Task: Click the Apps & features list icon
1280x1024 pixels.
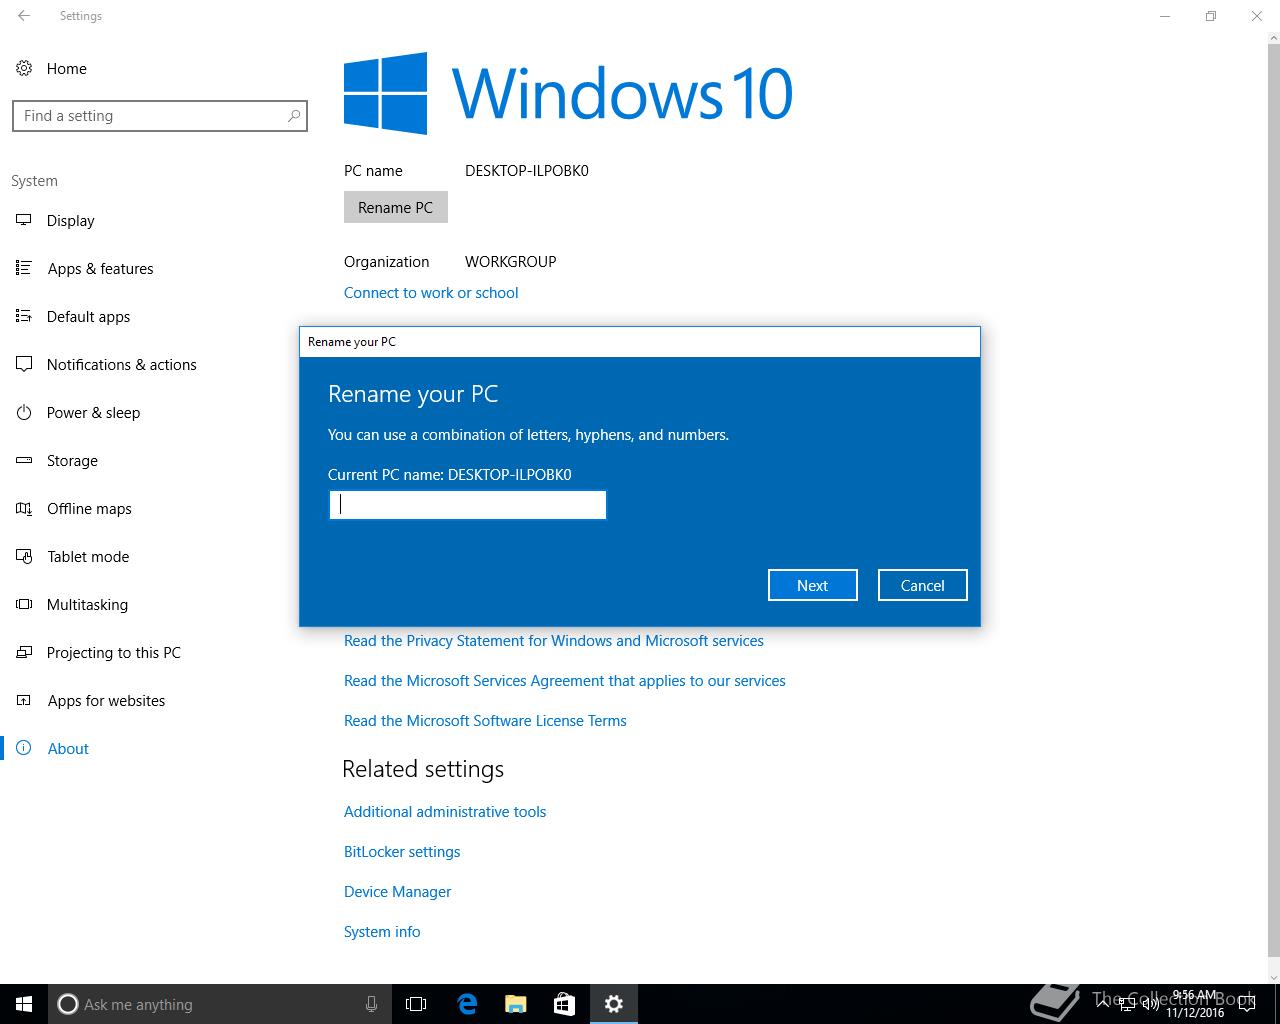Action: point(24,268)
